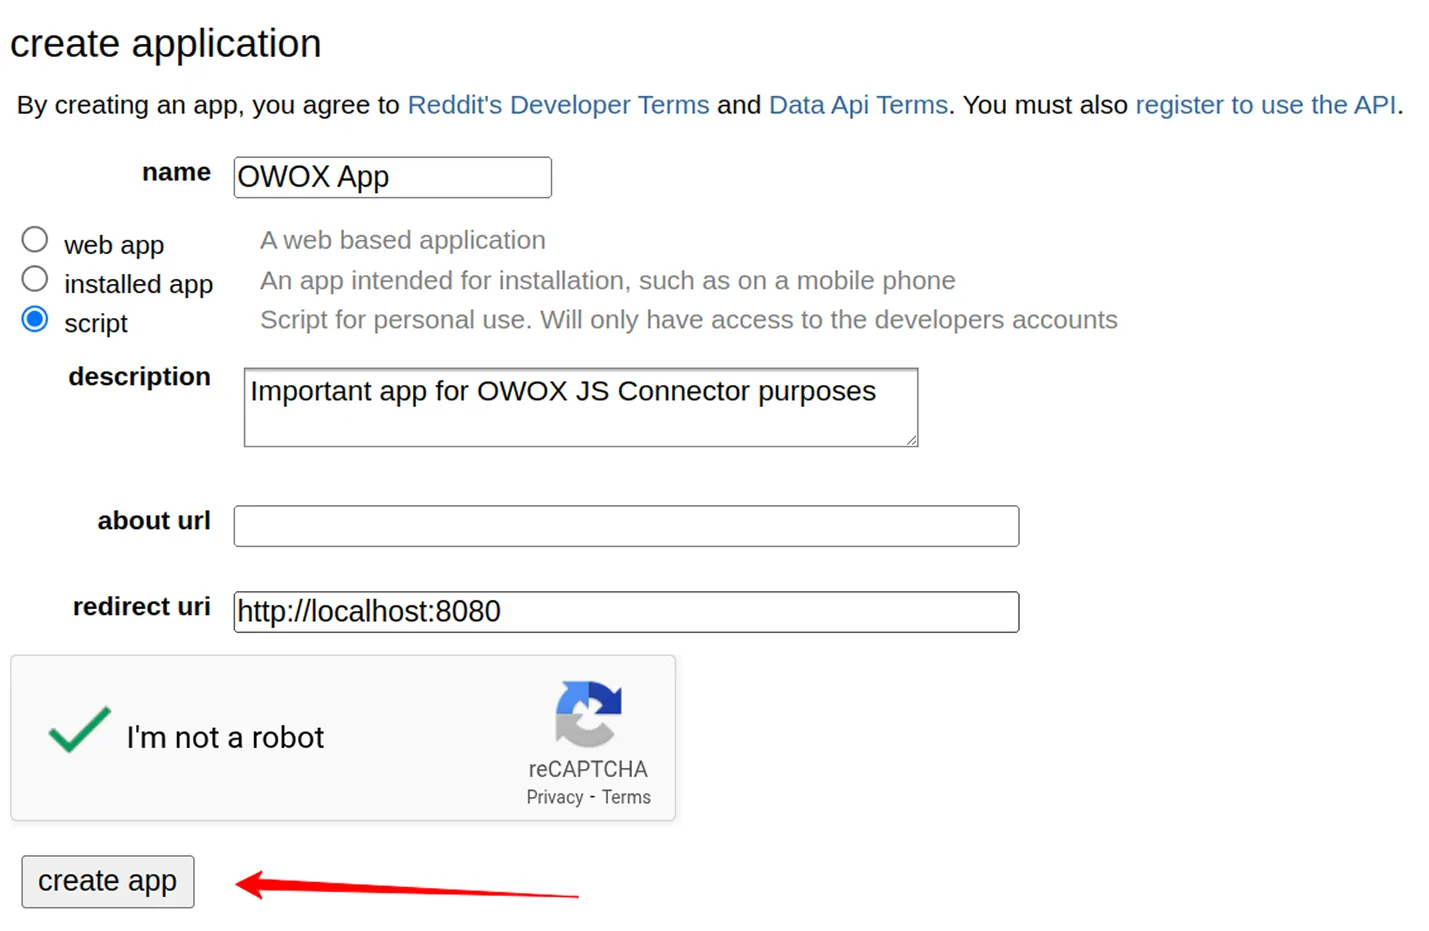Open the register to use the API link
1429x931 pixels.
pyautogui.click(x=1265, y=105)
